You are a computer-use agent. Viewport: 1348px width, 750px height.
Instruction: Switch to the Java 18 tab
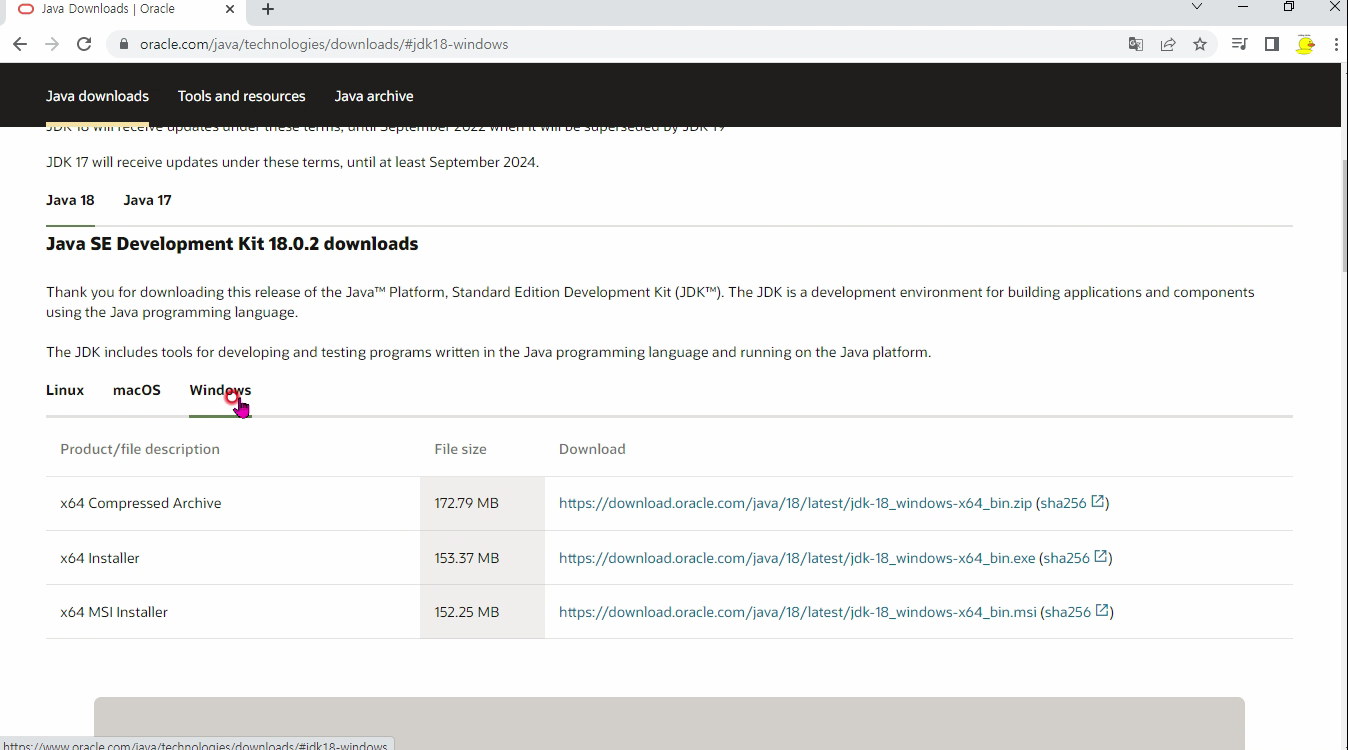coord(70,200)
